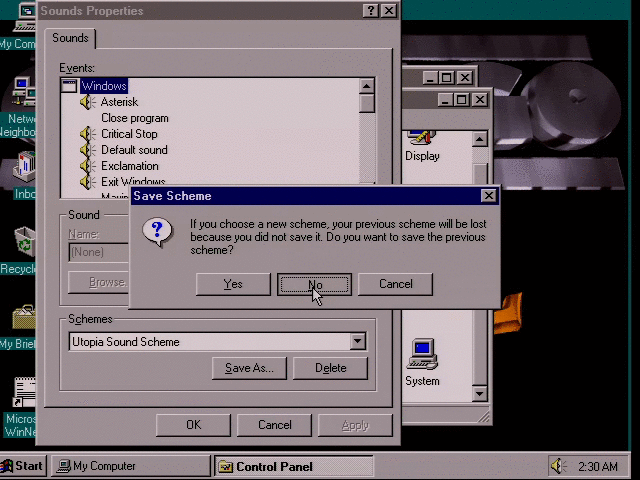
Task: Click the Control Panel scroll up arrow
Action: 480,139
